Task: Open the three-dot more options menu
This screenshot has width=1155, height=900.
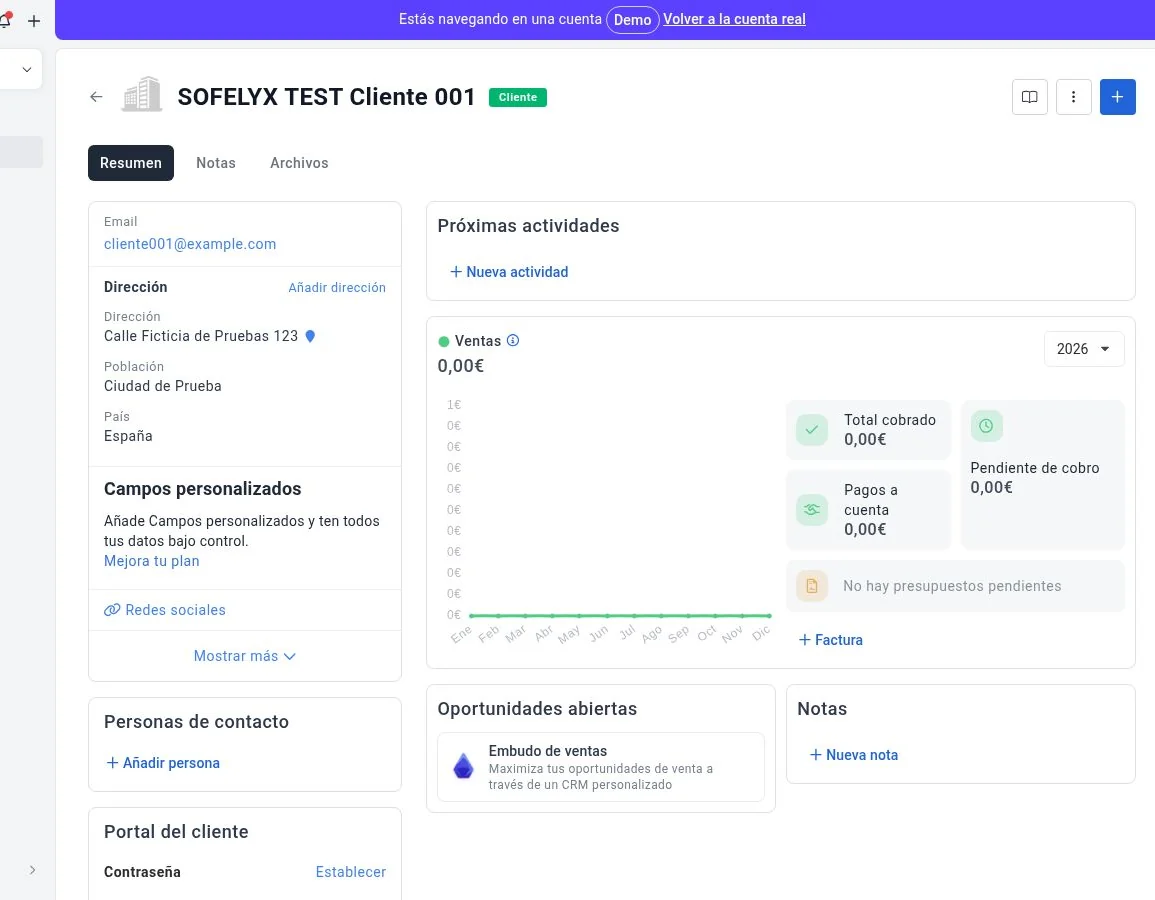Action: tap(1073, 97)
